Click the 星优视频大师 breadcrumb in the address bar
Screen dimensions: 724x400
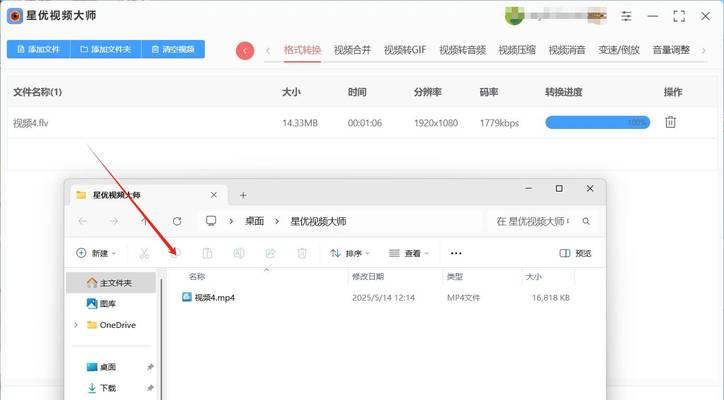tap(318, 221)
